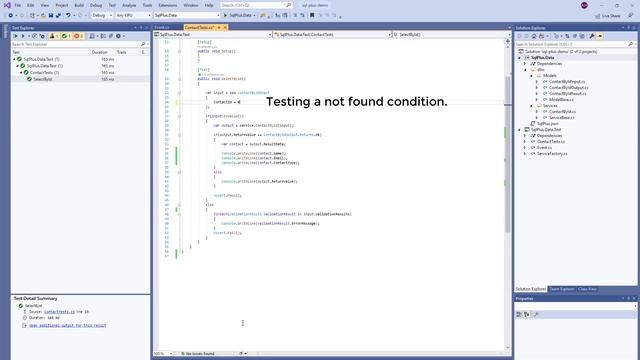Click the Run test icon in Test Explorer
This screenshot has height=360, width=640.
pos(23,36)
